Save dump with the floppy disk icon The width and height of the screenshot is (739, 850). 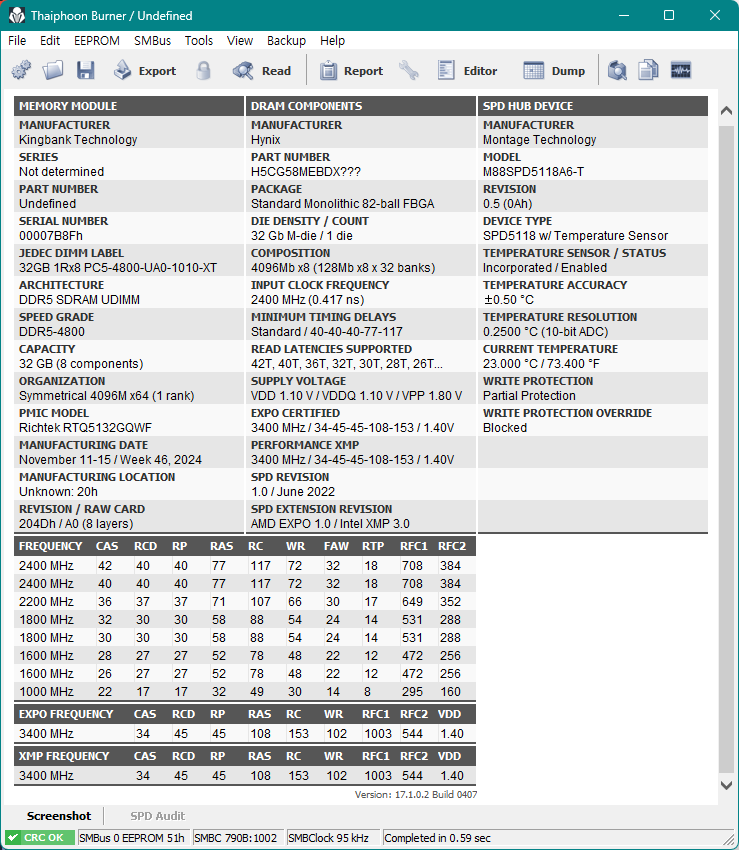pyautogui.click(x=86, y=70)
